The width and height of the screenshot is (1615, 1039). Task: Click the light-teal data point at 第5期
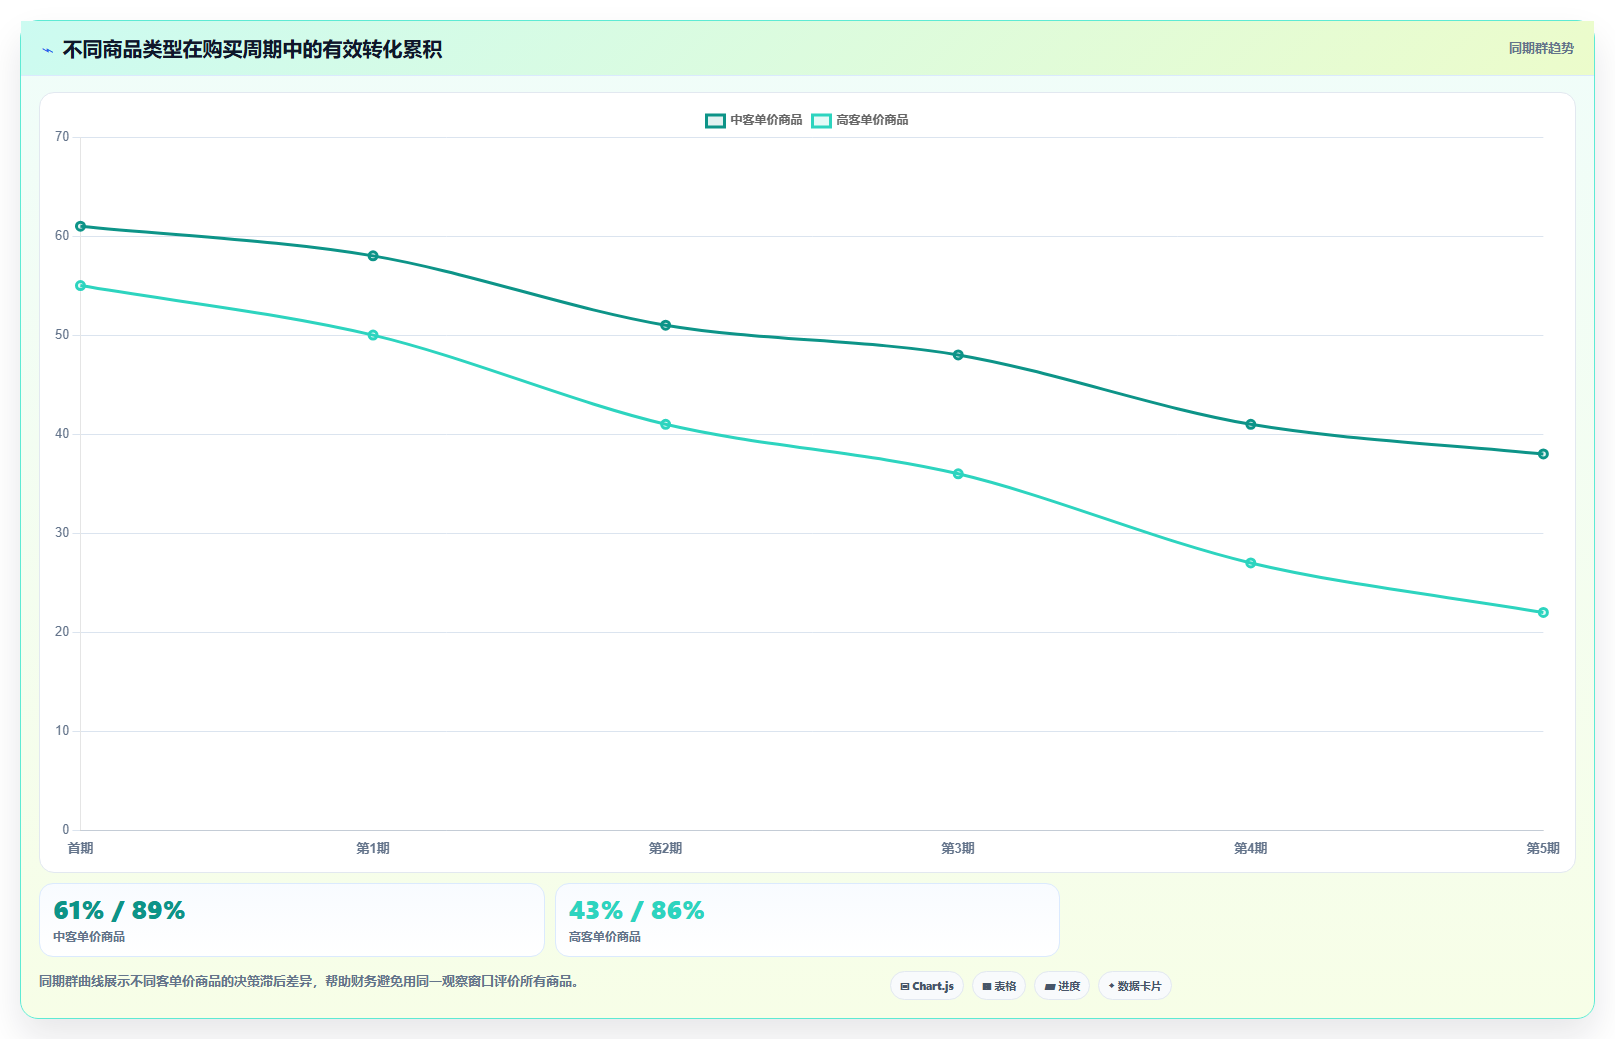1543,612
